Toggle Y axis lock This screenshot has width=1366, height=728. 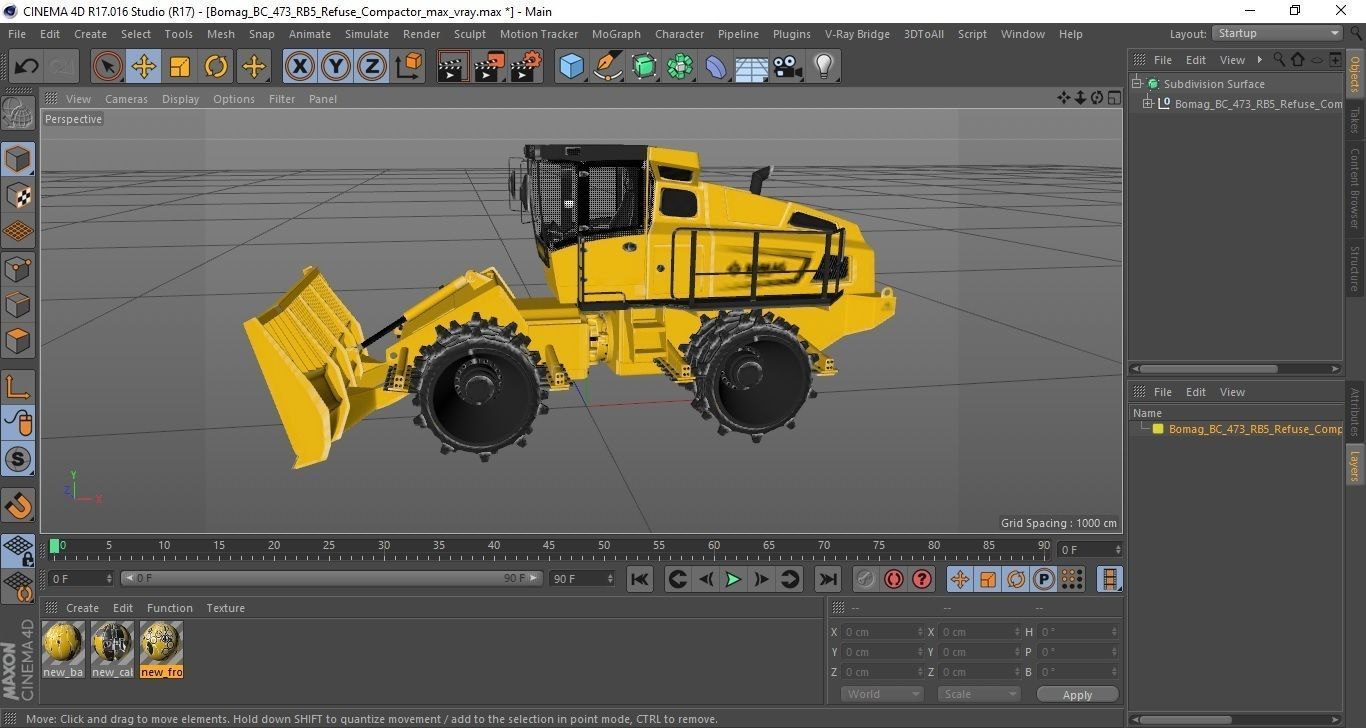[335, 67]
